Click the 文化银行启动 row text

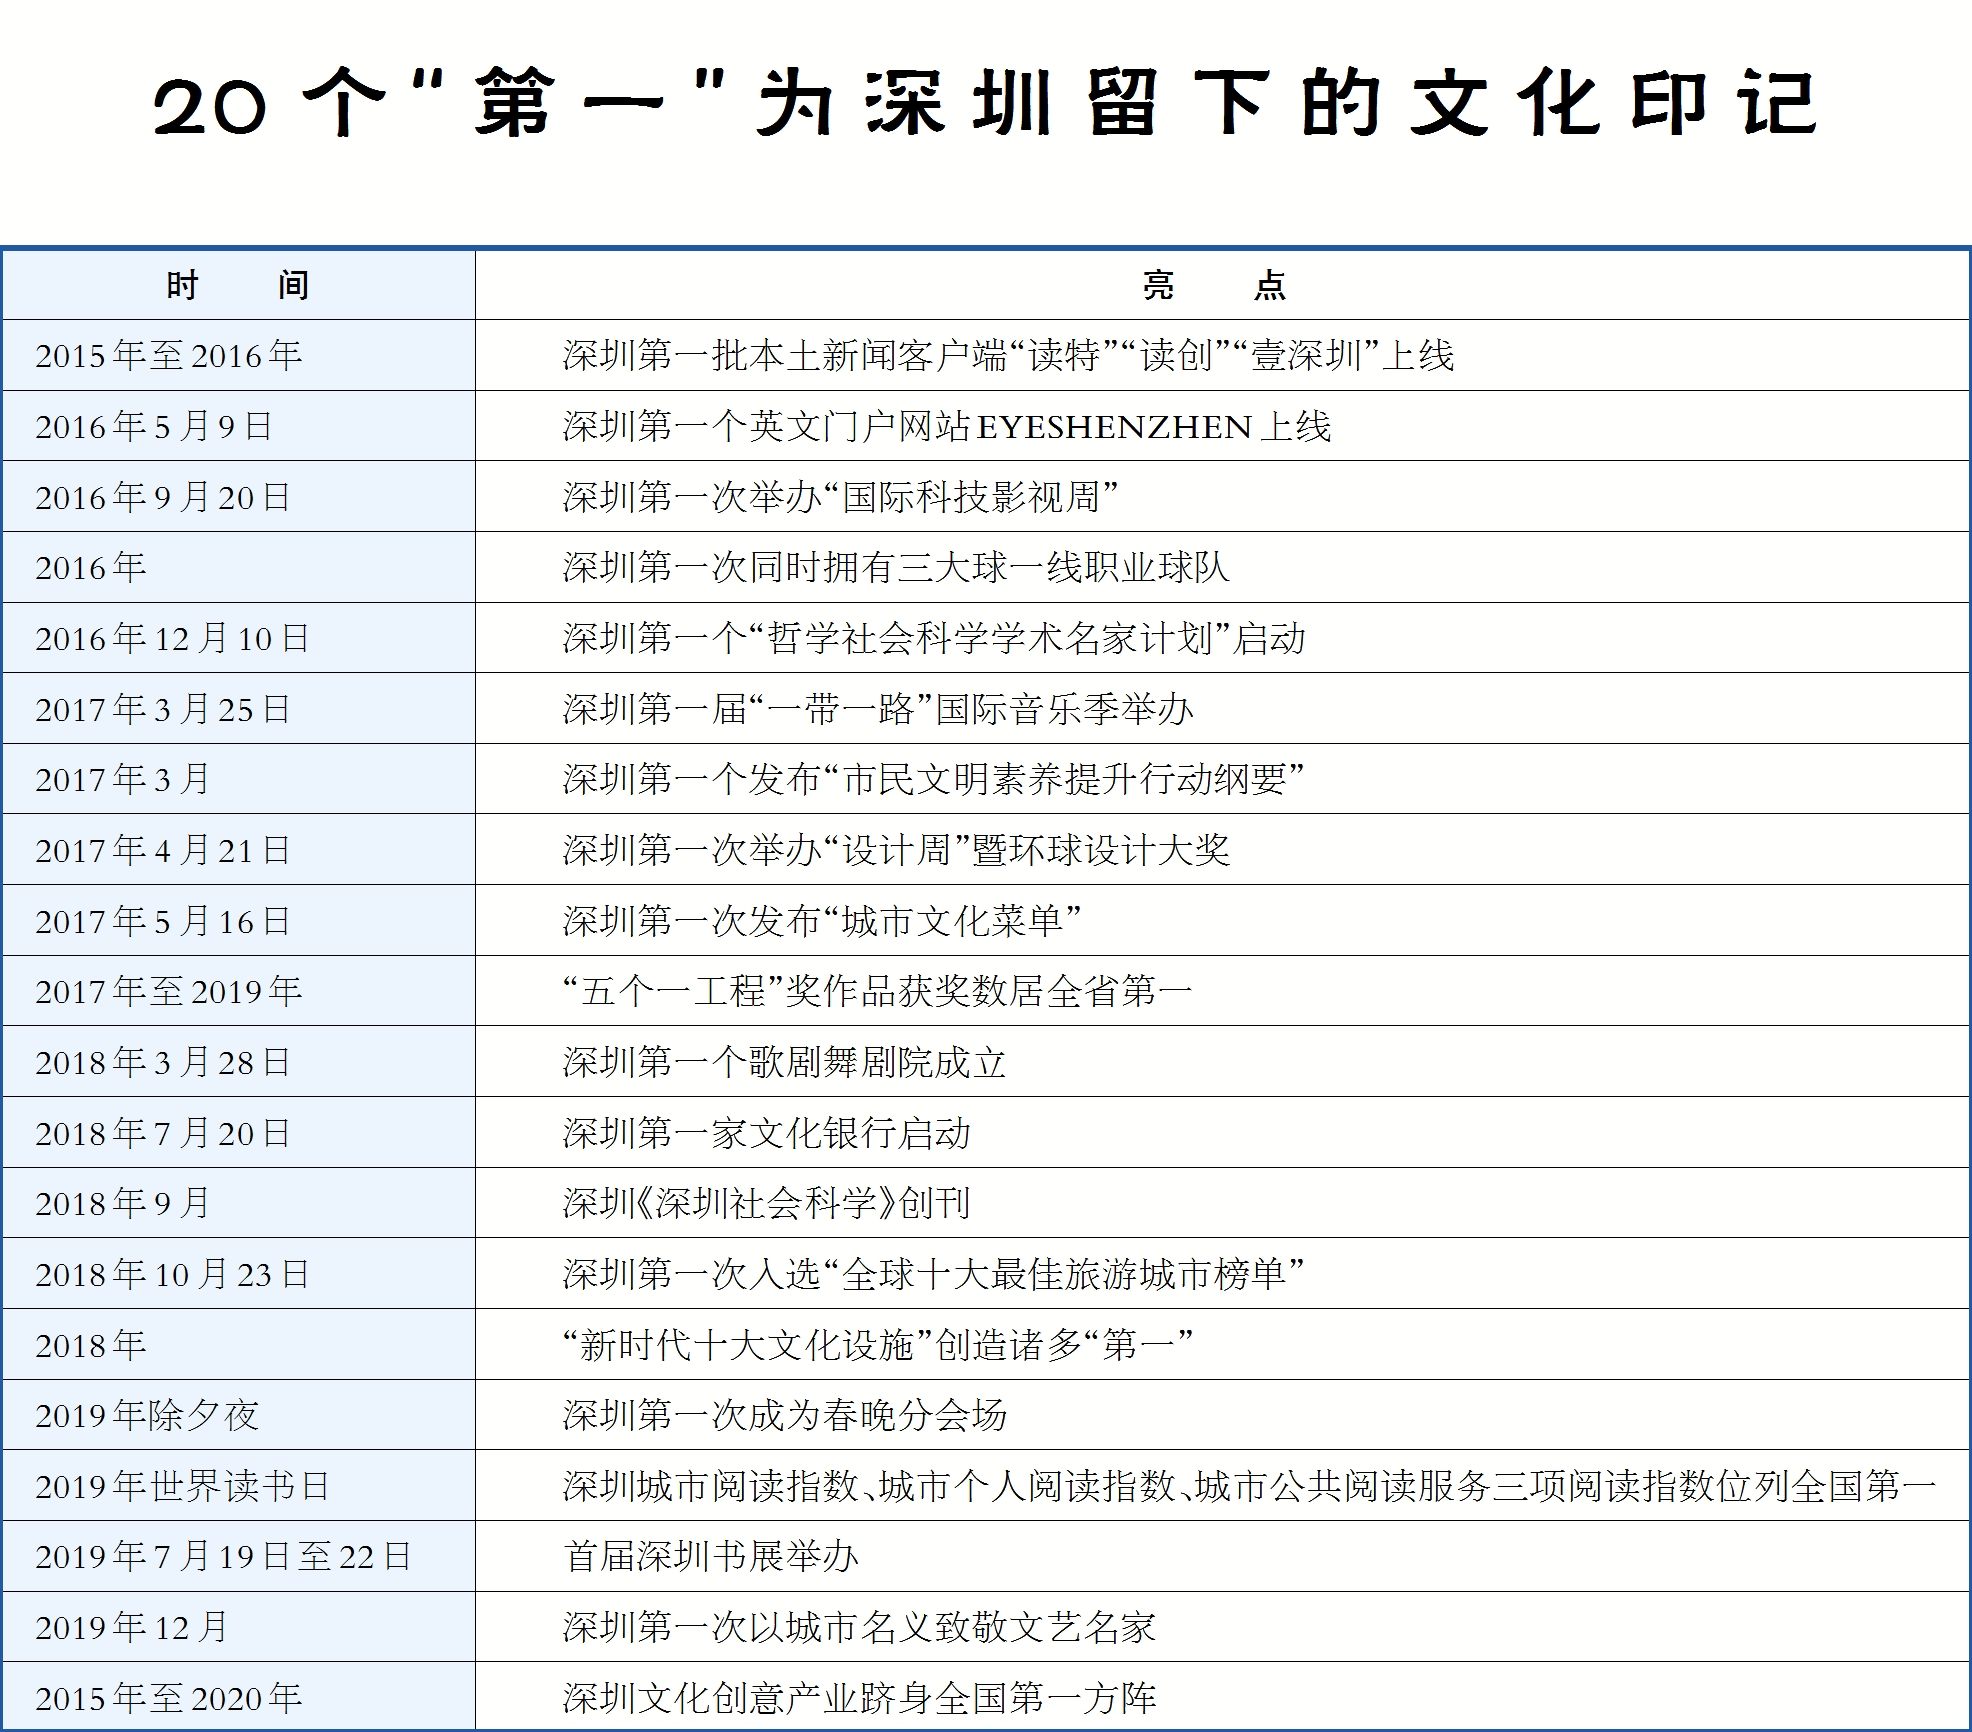coord(766,1134)
